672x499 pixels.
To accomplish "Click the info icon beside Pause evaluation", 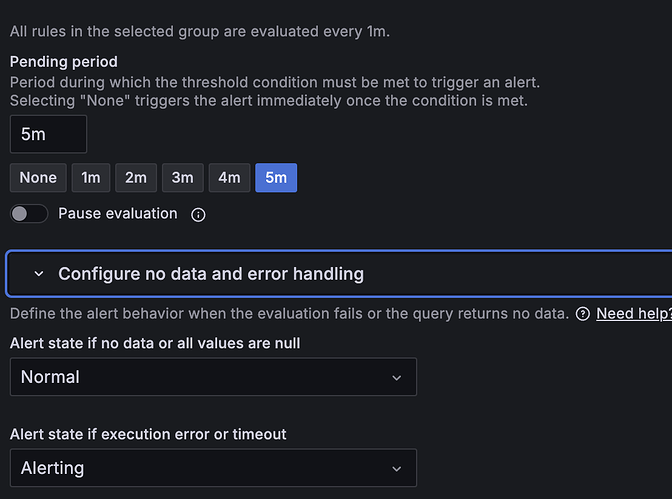I will pos(198,214).
